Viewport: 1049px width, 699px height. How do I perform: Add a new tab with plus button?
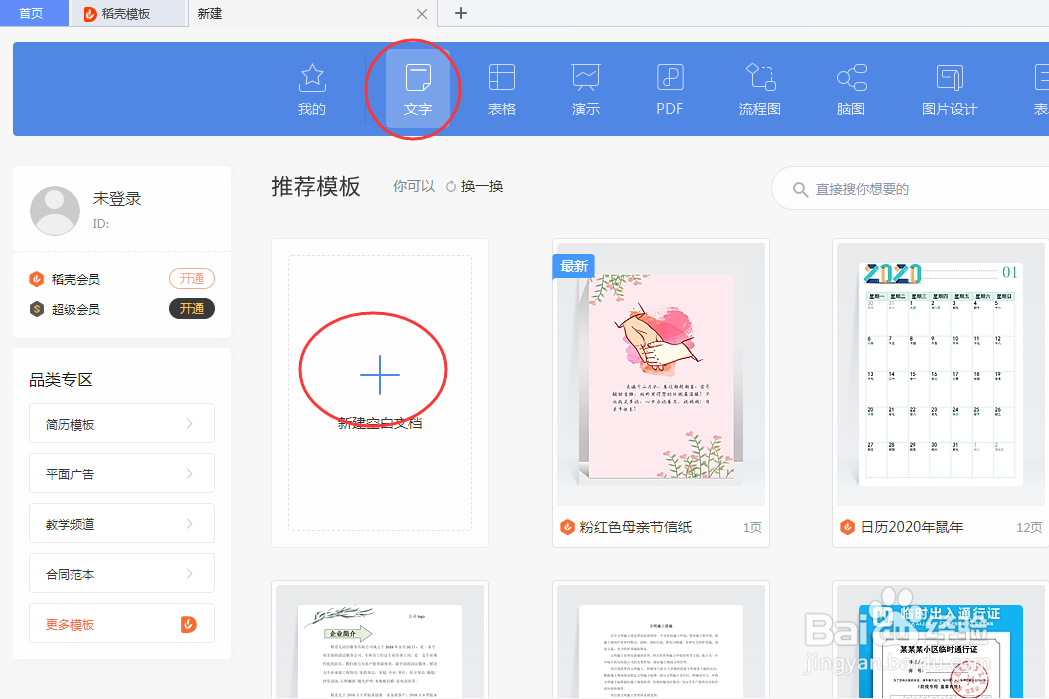click(461, 13)
